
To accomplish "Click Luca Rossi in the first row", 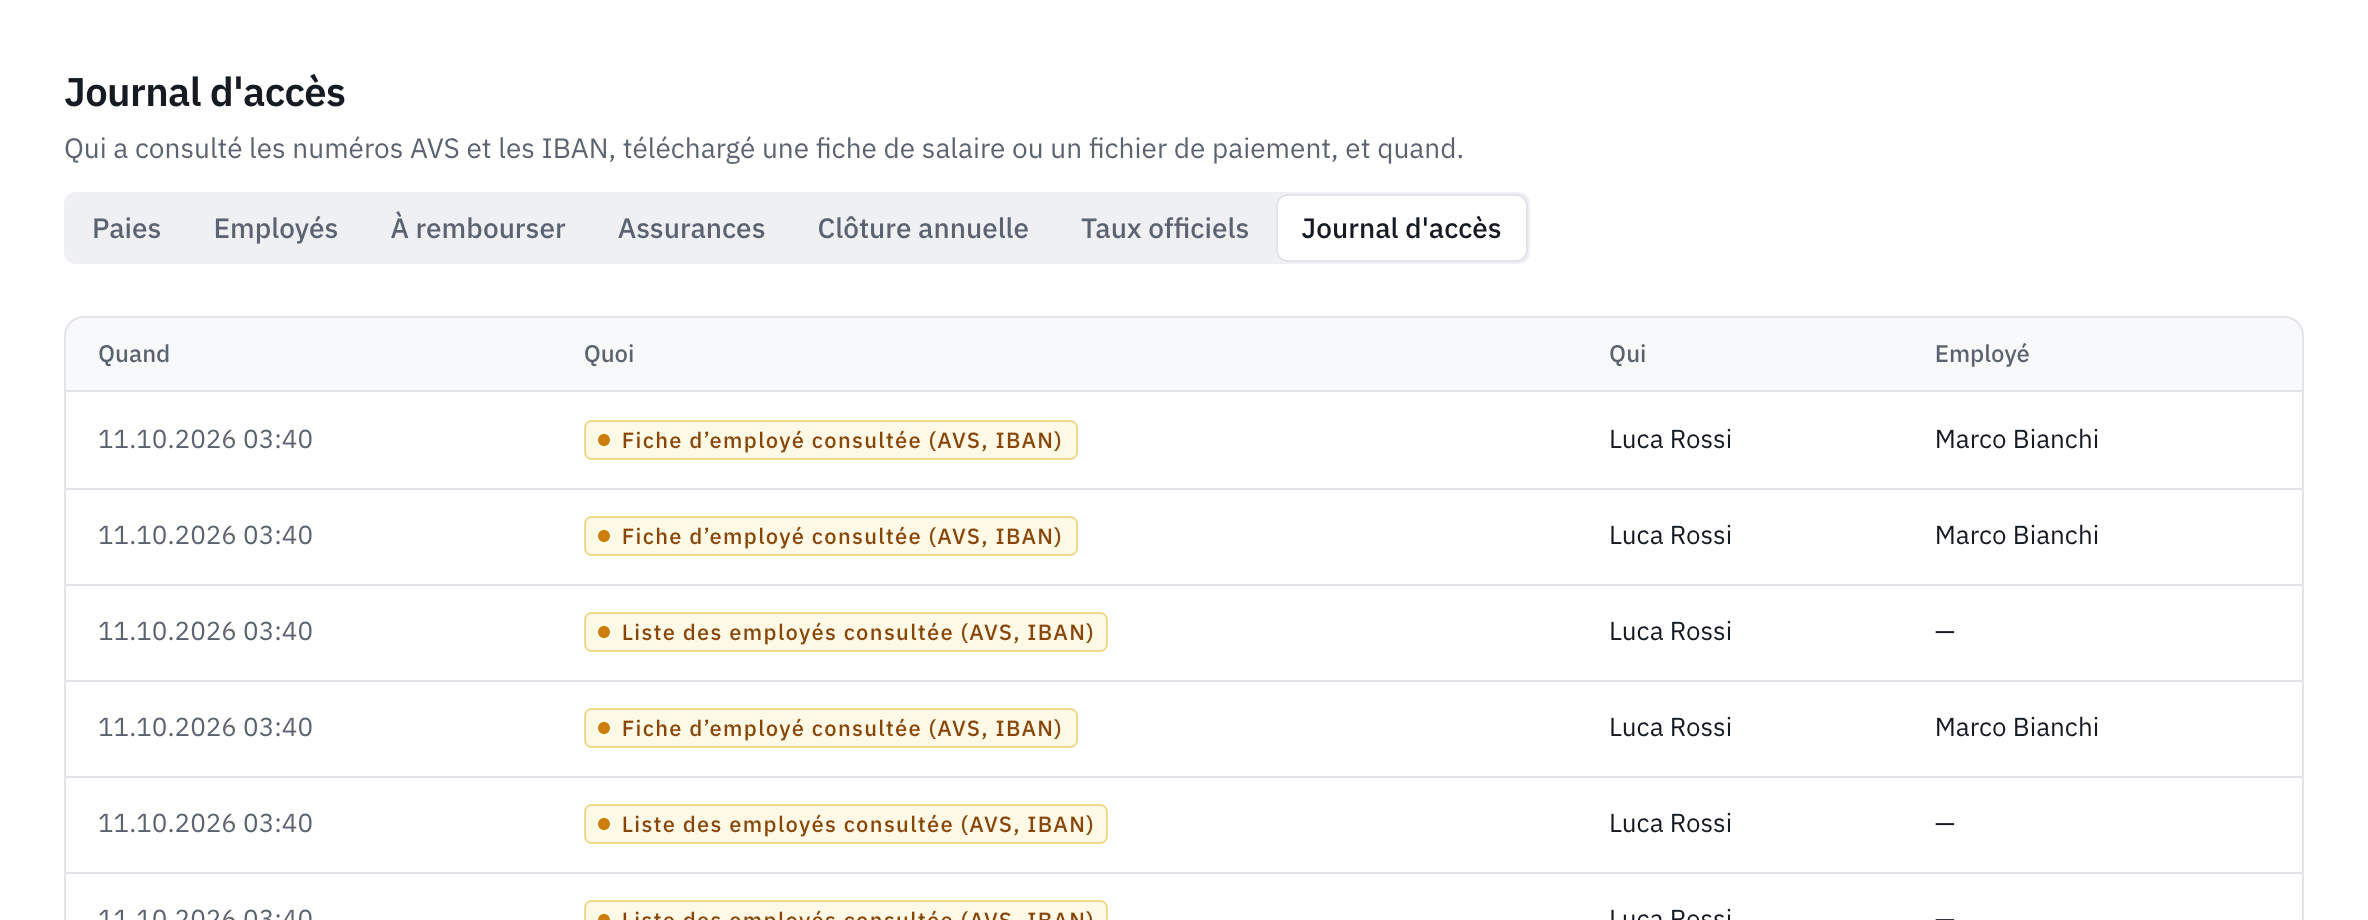I will 1670,439.
